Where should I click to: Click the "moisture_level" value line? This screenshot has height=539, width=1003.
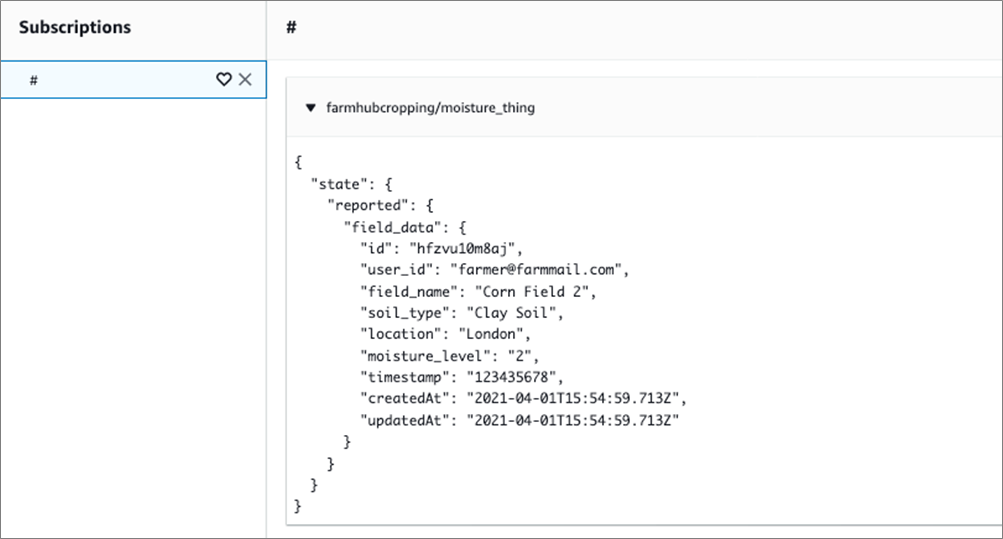pyautogui.click(x=449, y=355)
